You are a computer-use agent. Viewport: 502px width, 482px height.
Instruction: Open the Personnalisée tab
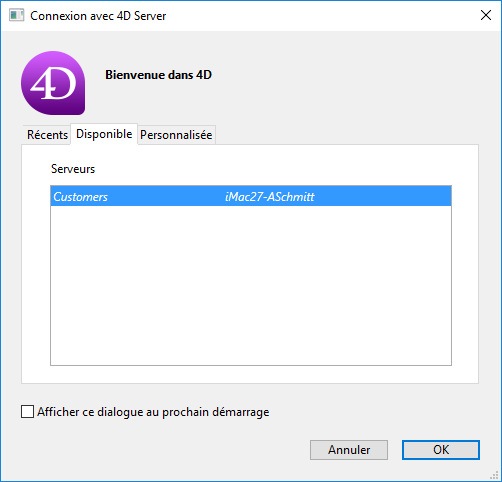point(176,135)
